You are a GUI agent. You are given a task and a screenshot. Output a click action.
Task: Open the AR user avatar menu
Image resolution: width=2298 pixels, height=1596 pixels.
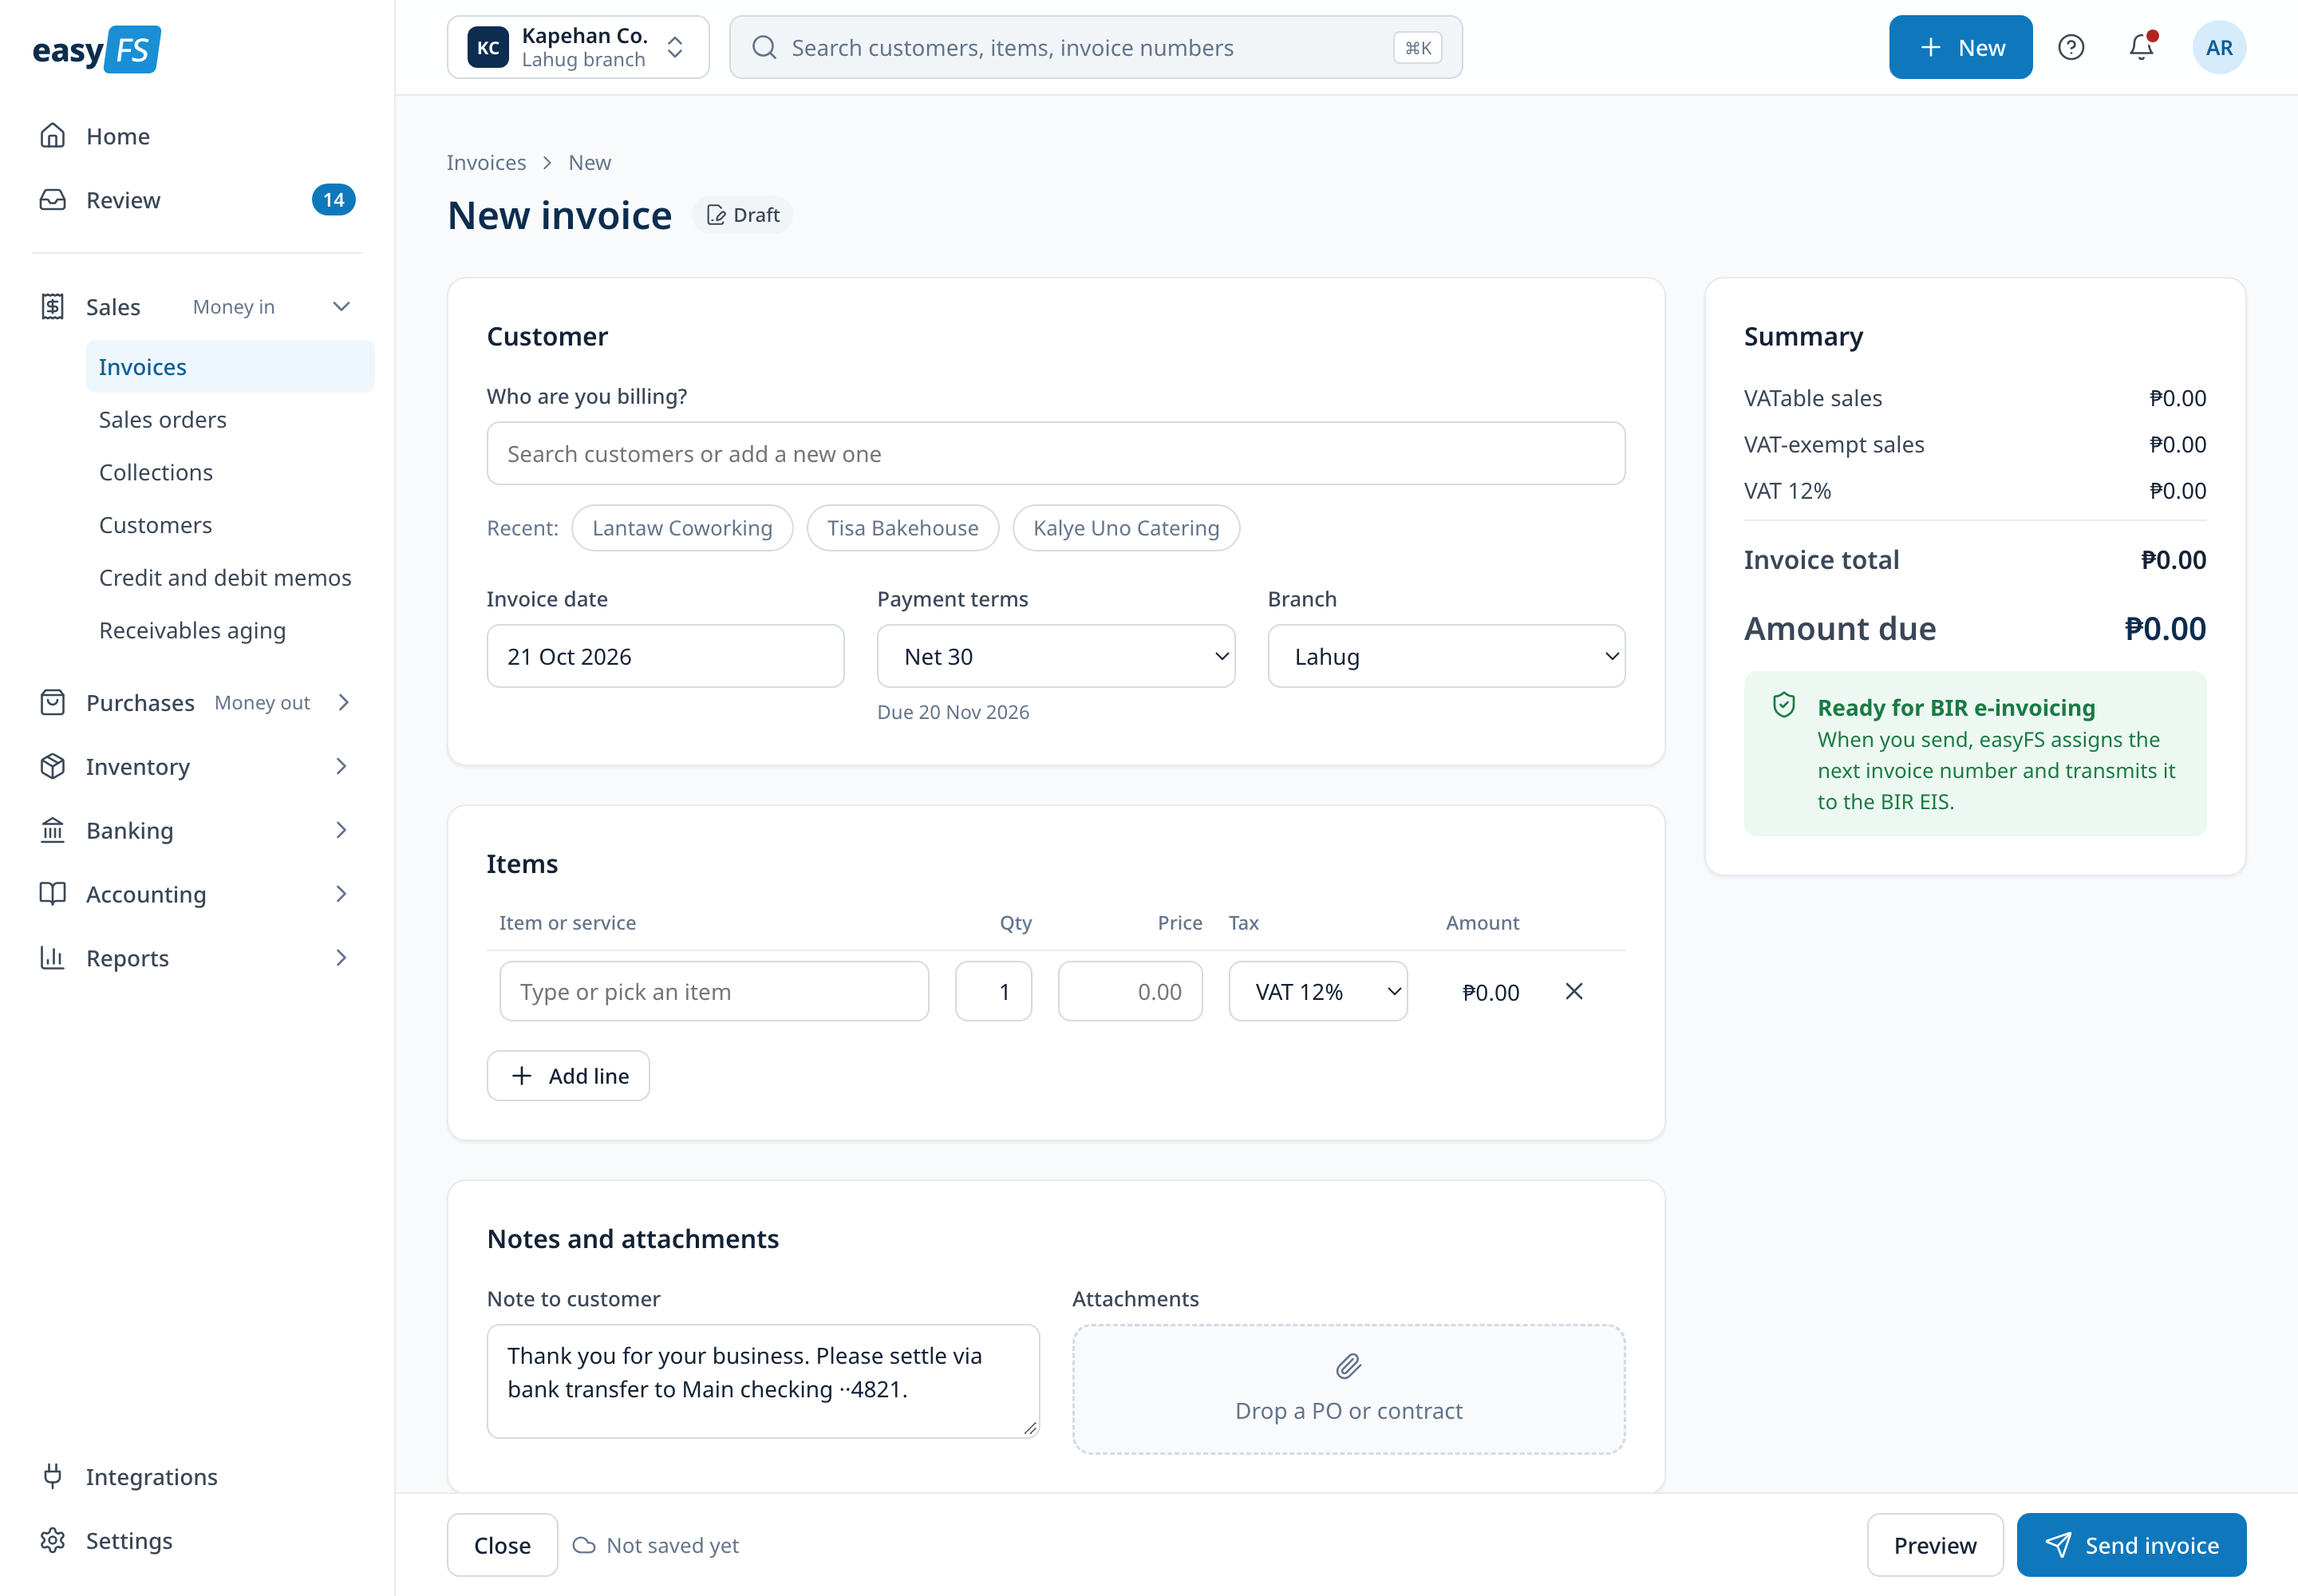[x=2219, y=47]
